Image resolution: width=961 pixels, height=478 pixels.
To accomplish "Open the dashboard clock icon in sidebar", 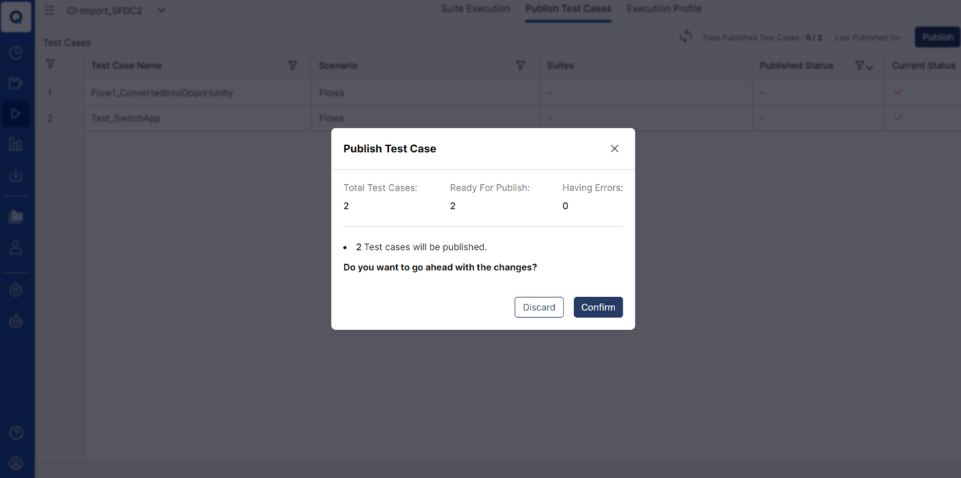I will point(16,53).
